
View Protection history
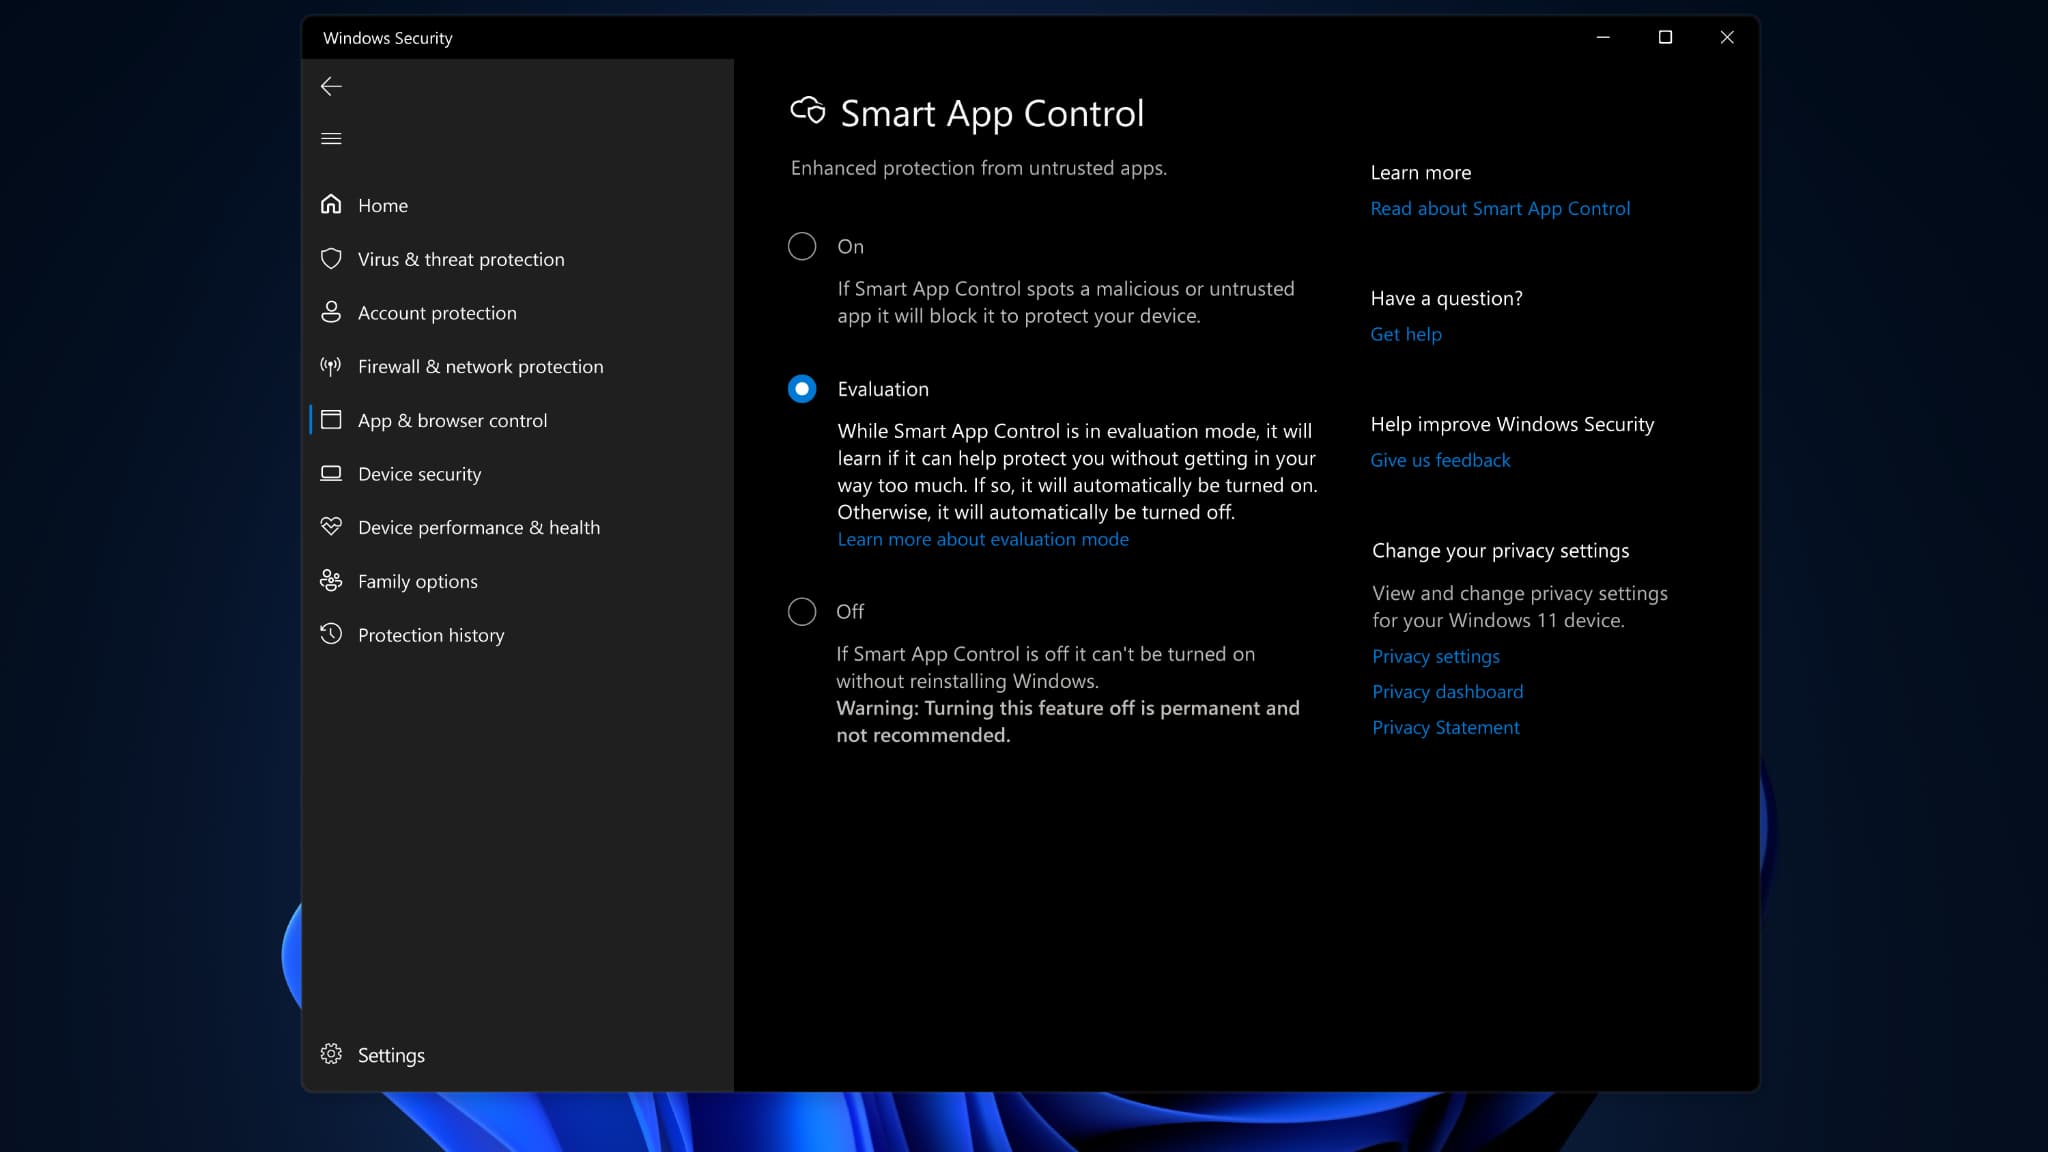coord(431,634)
